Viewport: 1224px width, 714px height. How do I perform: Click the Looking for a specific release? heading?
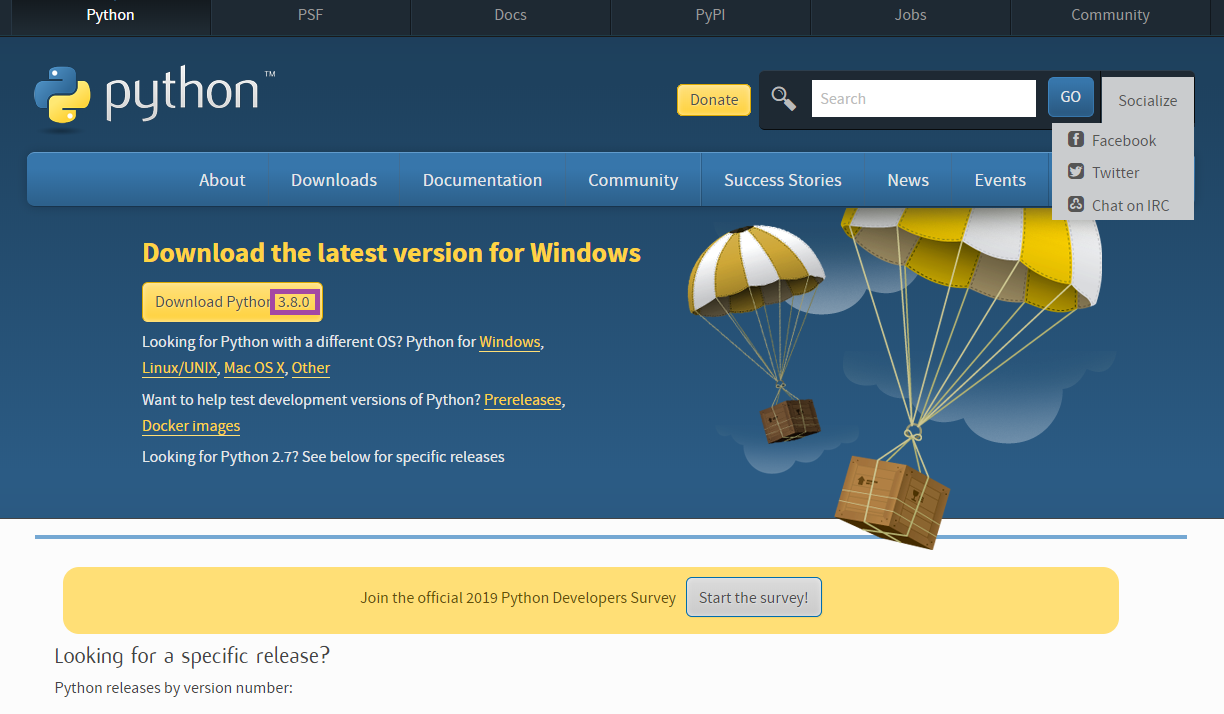tap(192, 656)
